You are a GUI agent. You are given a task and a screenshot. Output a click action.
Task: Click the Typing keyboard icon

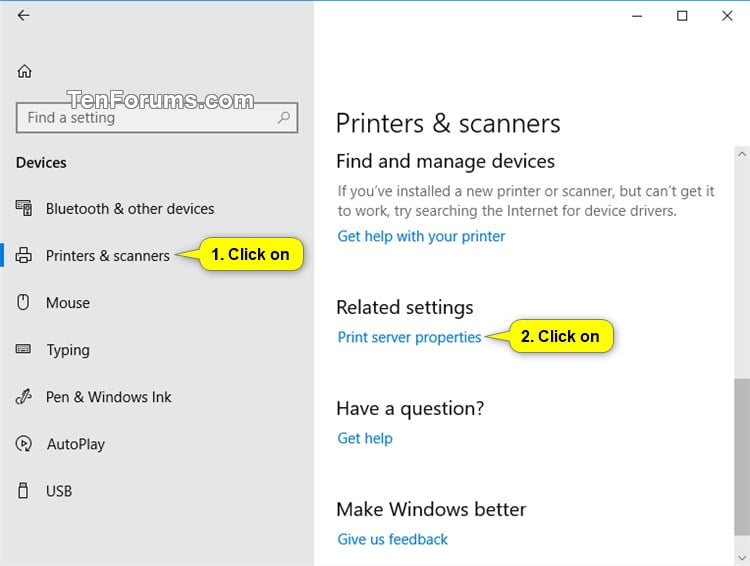23,349
